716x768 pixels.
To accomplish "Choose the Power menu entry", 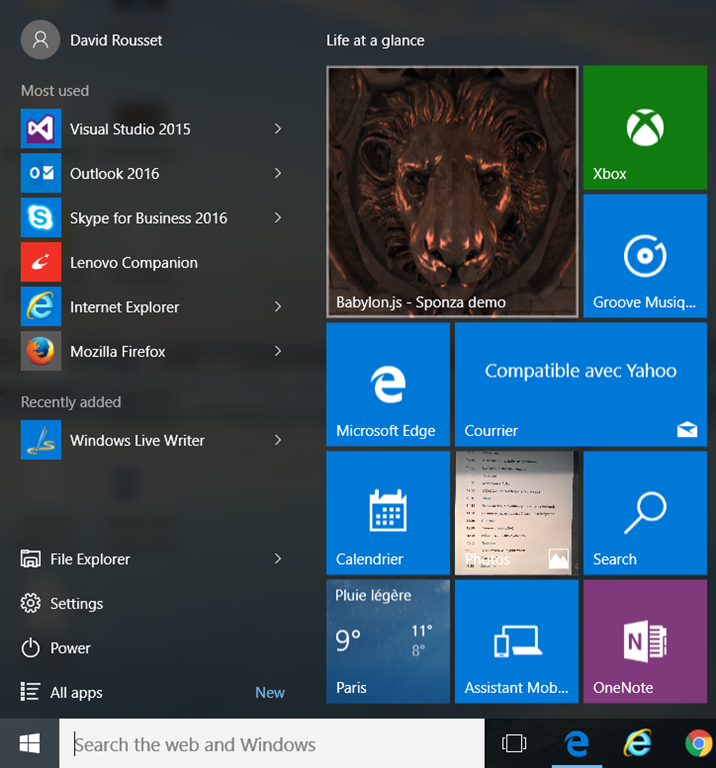I will pos(152,648).
